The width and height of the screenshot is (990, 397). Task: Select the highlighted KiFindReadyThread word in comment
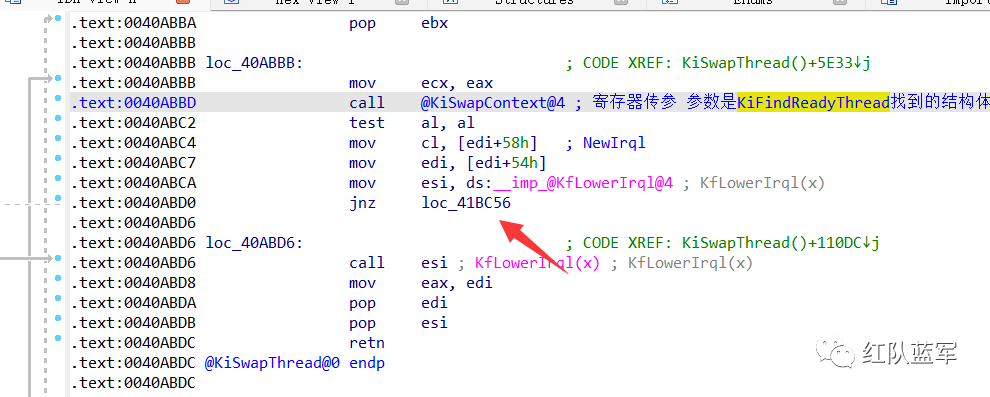tap(813, 103)
